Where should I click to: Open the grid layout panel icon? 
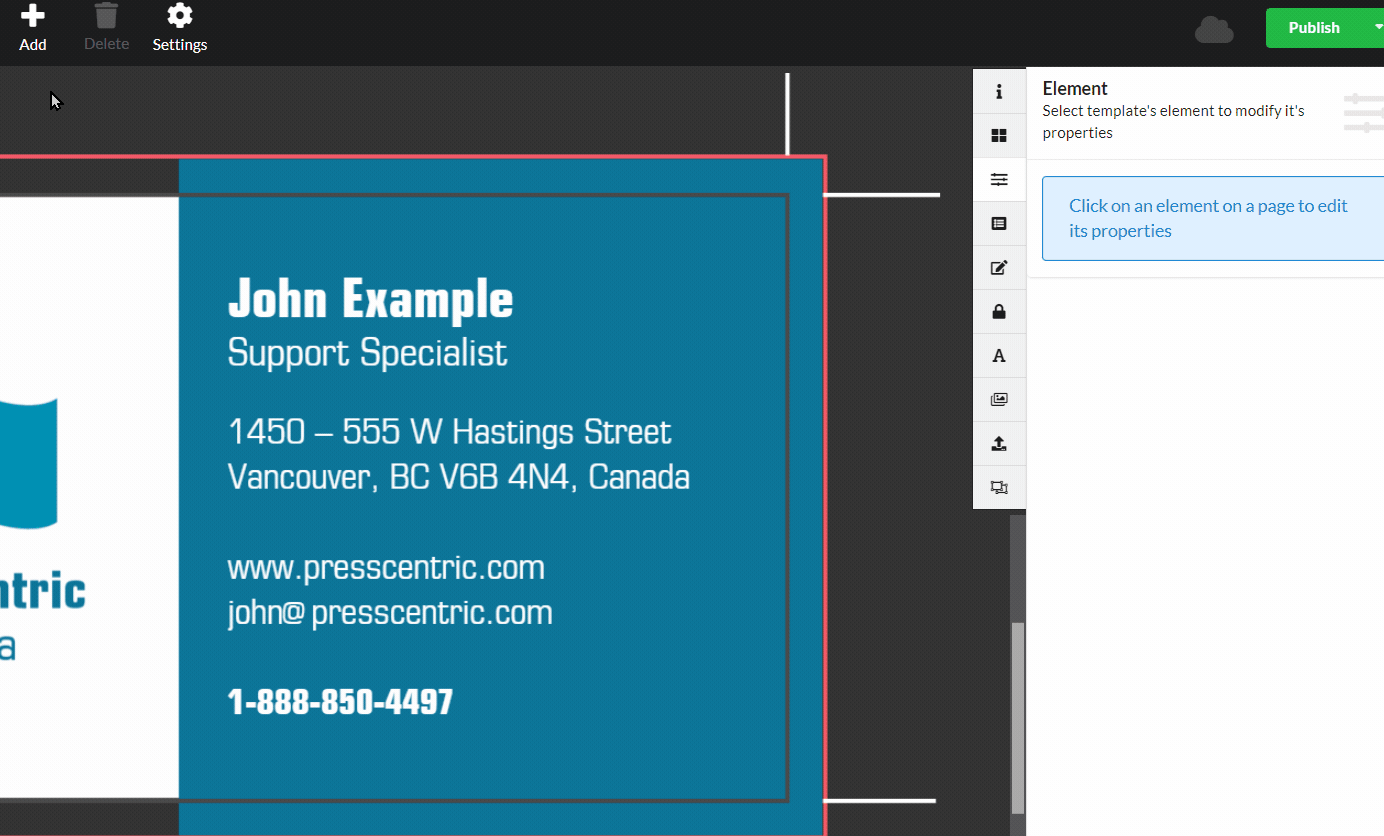coord(999,136)
